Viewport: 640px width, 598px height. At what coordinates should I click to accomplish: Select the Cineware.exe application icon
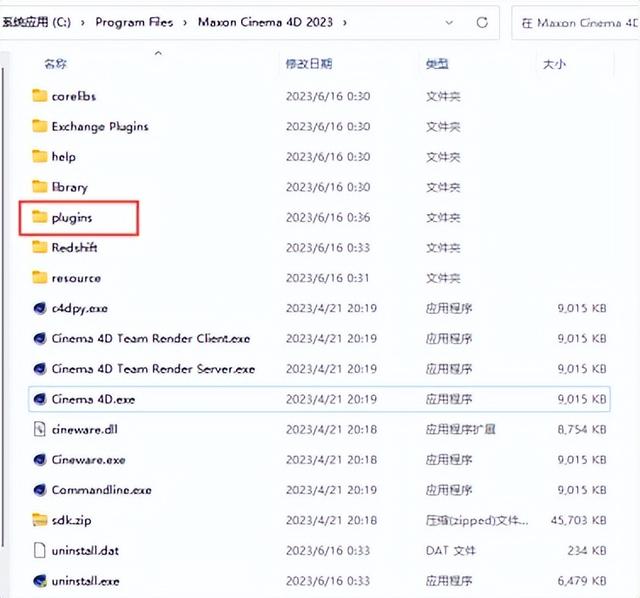(x=40, y=459)
